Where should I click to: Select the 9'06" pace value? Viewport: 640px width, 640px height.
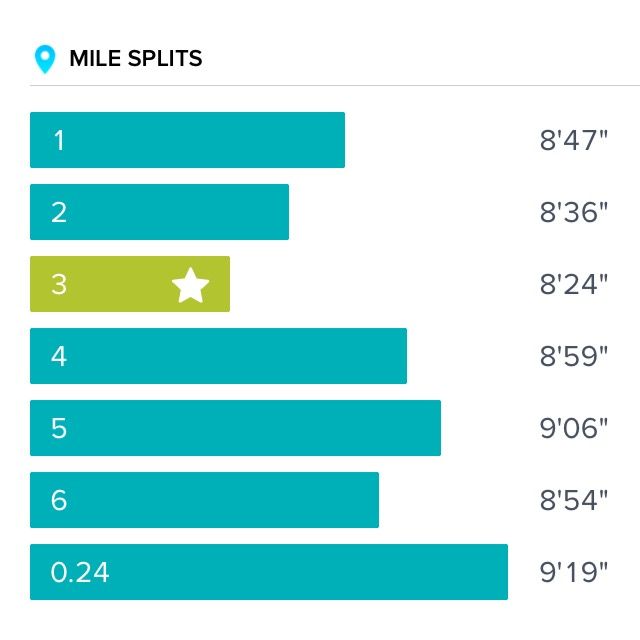coord(574,428)
